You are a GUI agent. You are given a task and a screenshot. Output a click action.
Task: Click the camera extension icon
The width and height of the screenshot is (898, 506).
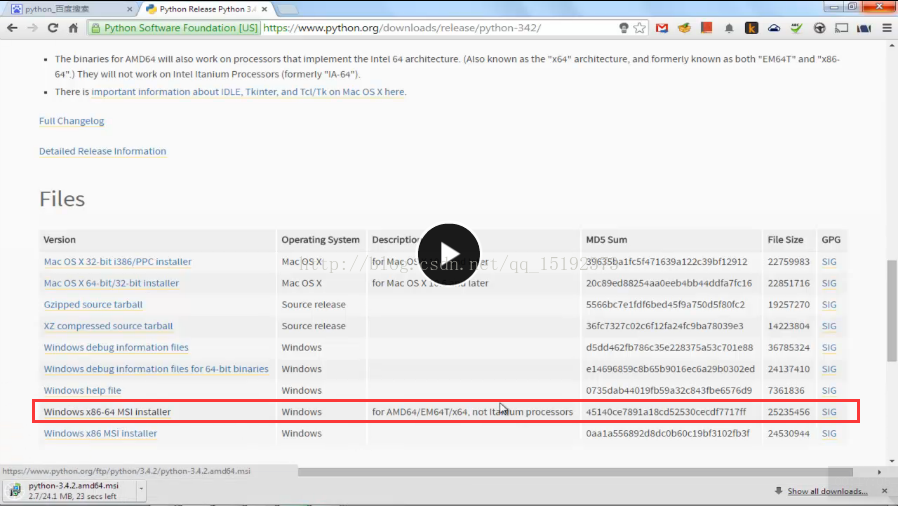click(x=864, y=27)
